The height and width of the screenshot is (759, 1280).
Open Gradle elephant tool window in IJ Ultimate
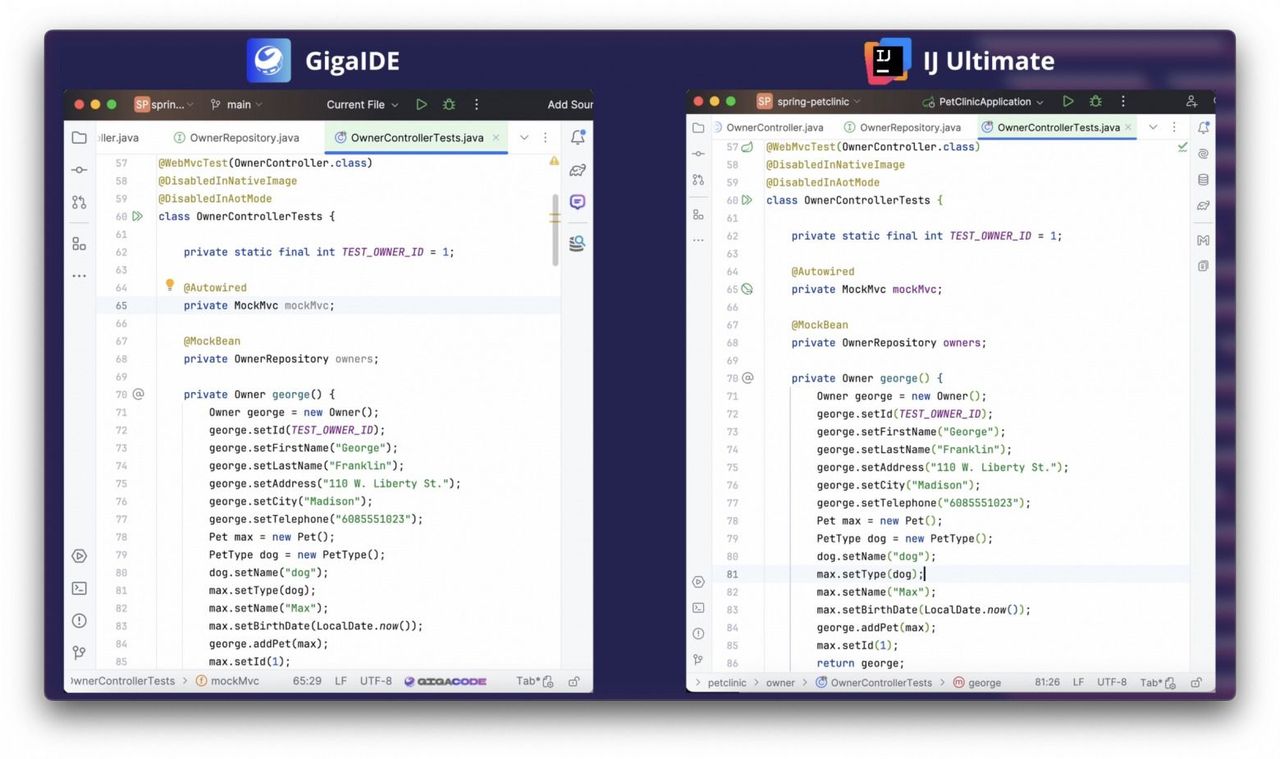coord(1203,206)
